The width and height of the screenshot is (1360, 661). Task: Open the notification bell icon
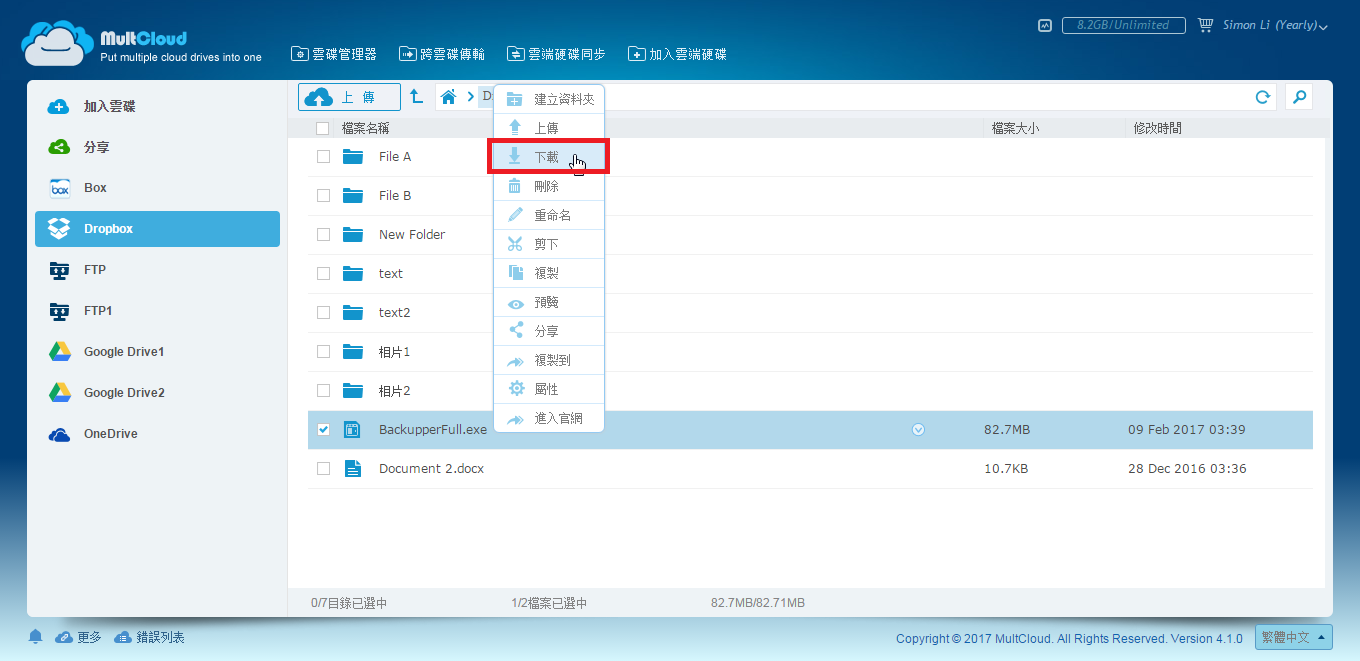pos(36,637)
